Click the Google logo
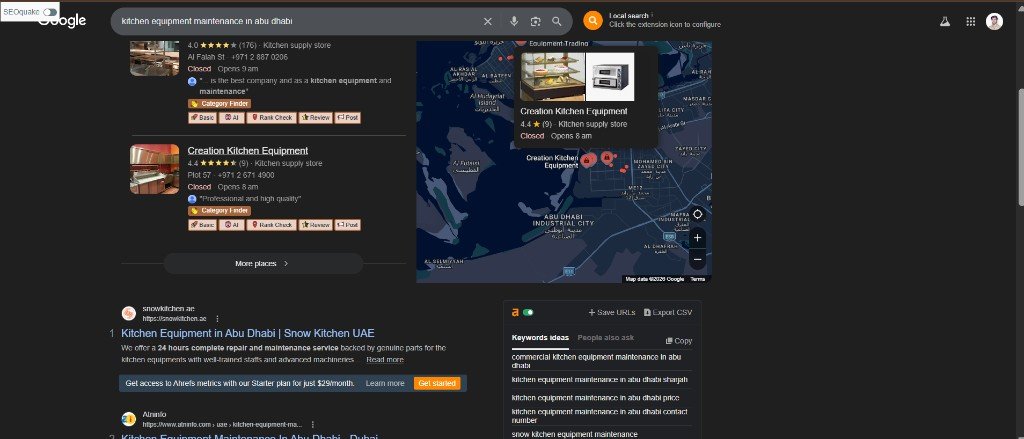 pos(63,22)
